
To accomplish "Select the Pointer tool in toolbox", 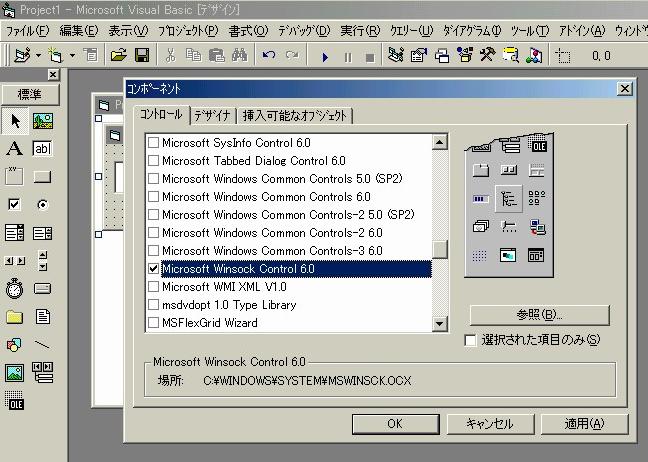I will 15,121.
